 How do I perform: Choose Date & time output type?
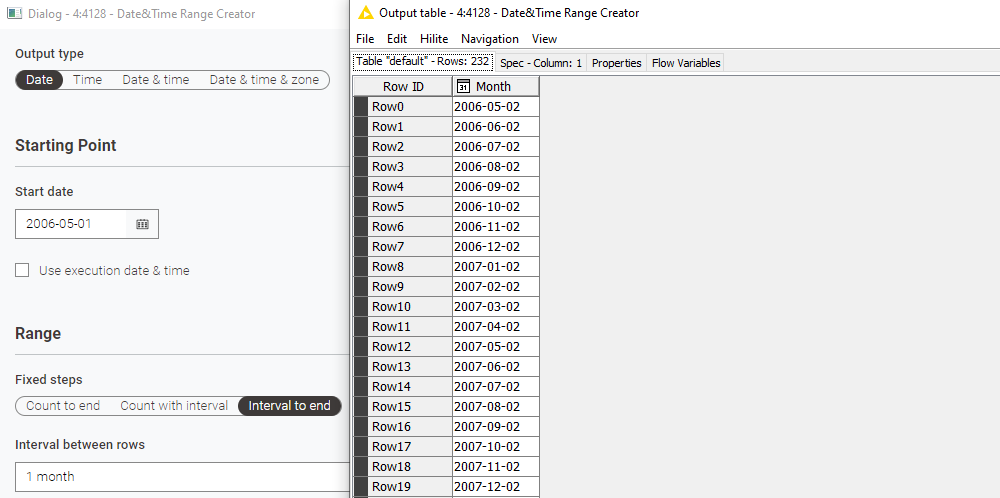(155, 80)
